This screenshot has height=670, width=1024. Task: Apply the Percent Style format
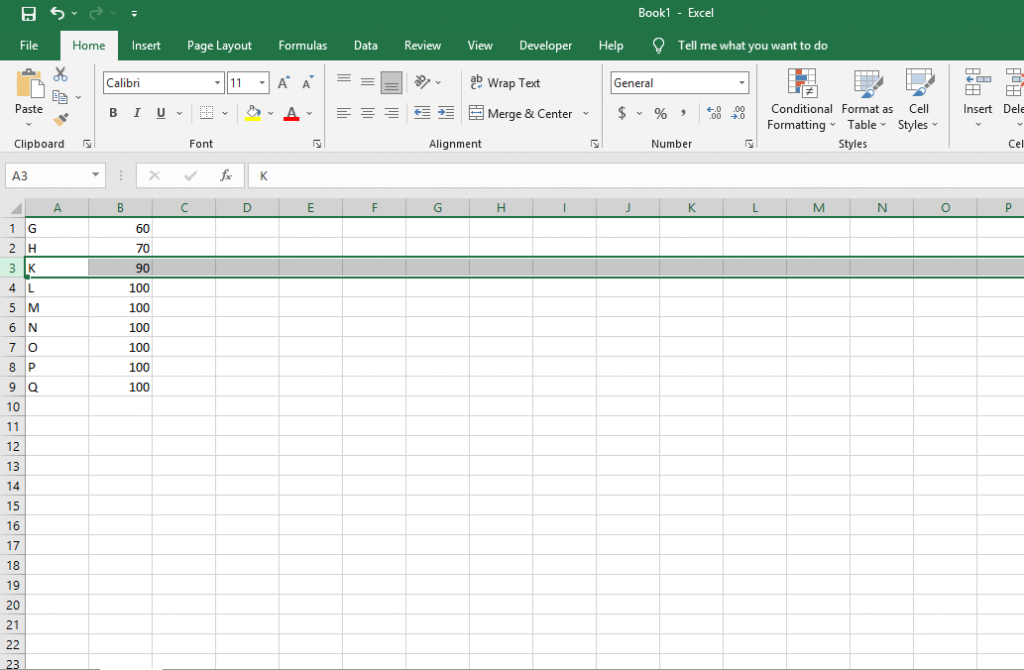659,113
